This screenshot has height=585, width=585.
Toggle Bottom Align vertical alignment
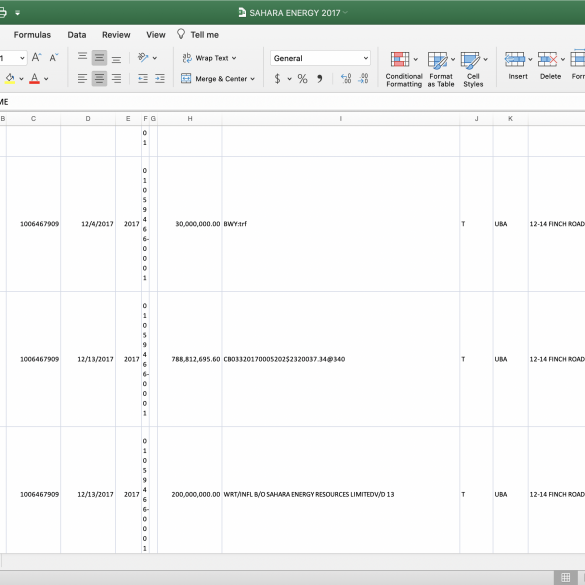coord(116,59)
